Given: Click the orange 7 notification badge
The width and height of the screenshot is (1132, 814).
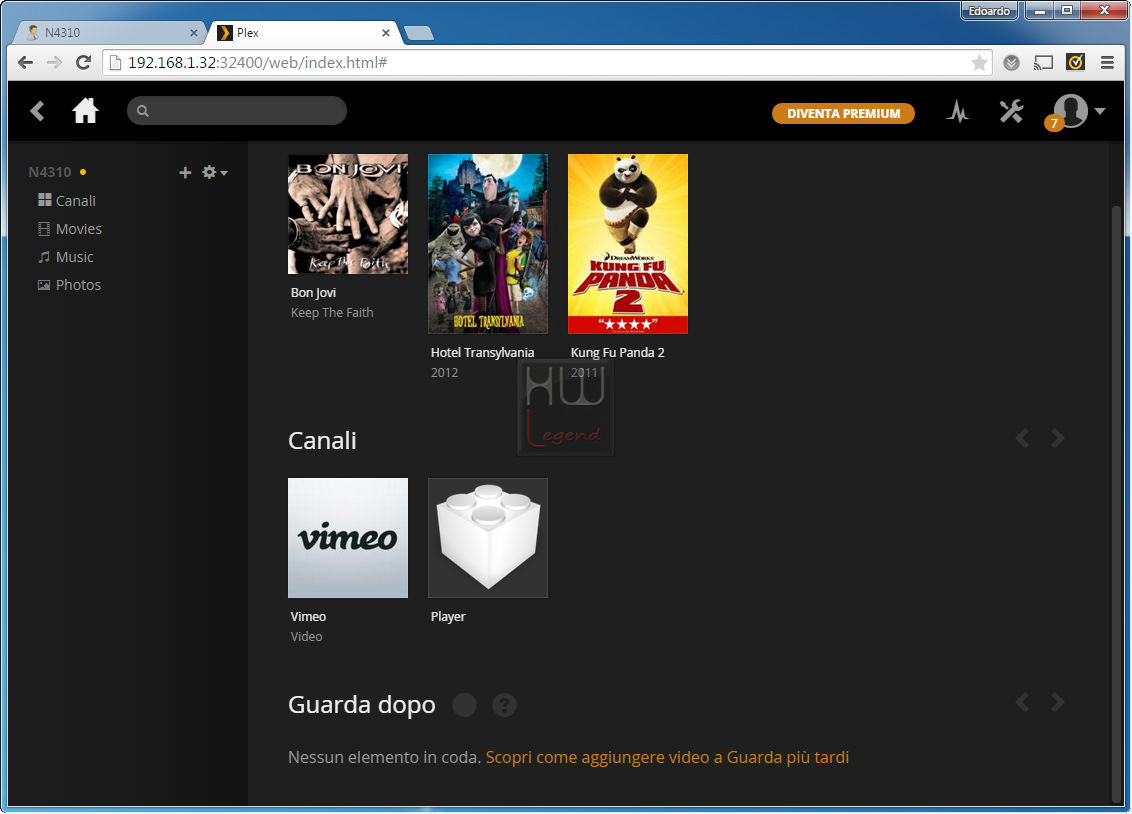Looking at the screenshot, I should pos(1053,123).
